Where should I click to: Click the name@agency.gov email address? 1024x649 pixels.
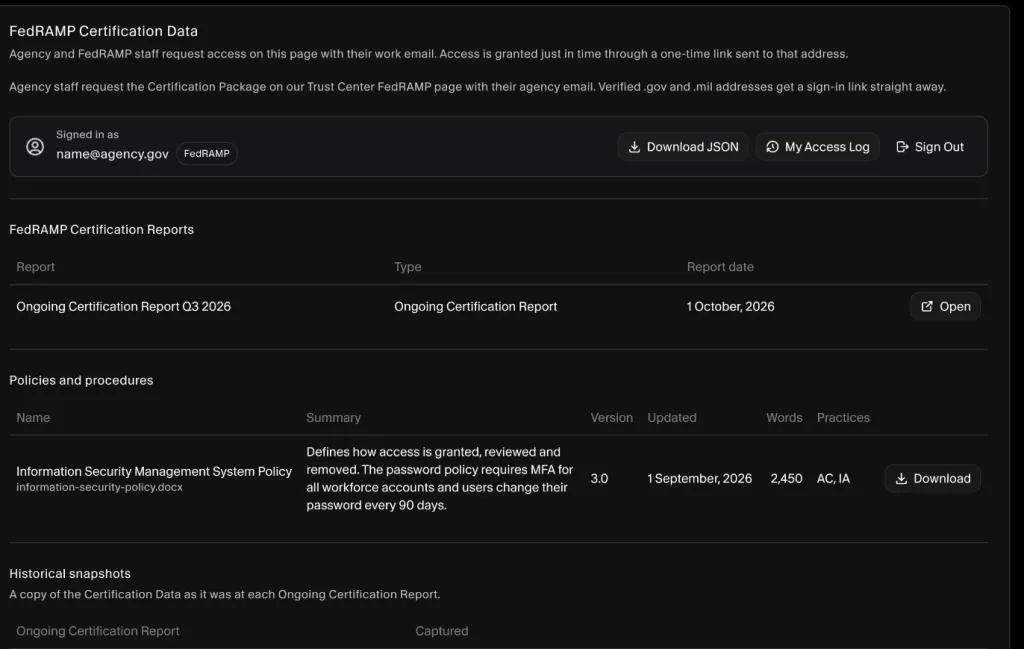[112, 154]
